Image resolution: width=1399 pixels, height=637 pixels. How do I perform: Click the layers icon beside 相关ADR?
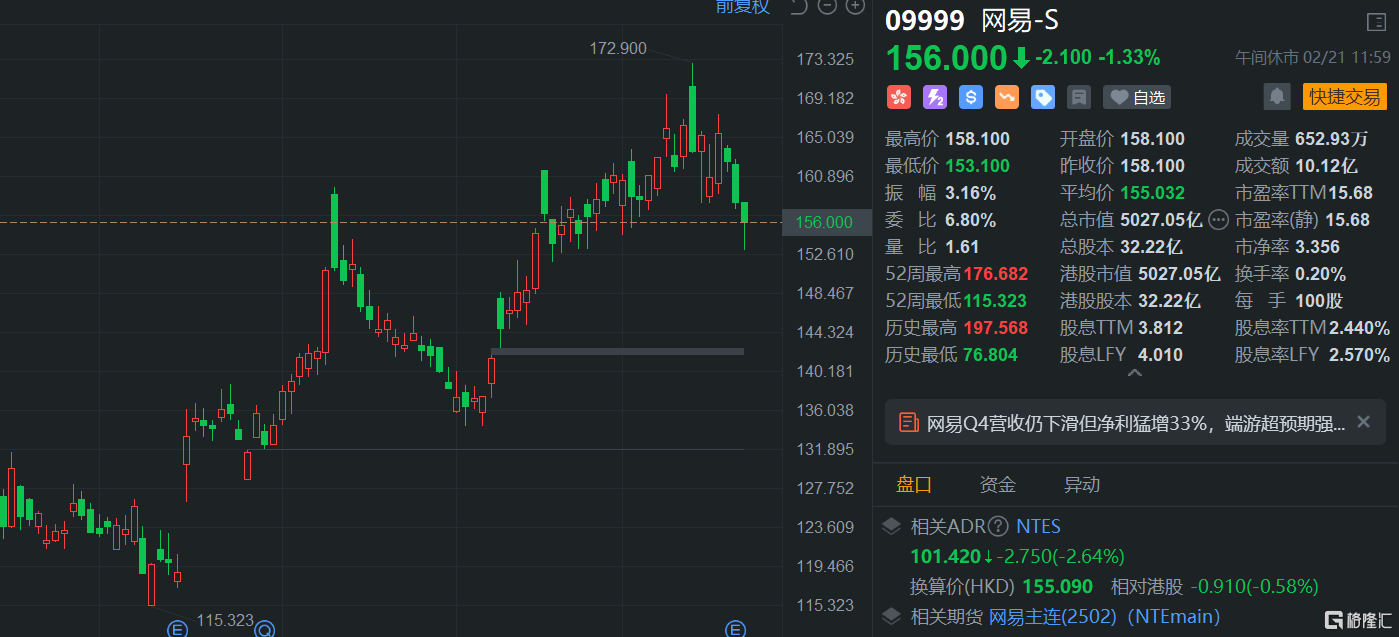pos(892,527)
